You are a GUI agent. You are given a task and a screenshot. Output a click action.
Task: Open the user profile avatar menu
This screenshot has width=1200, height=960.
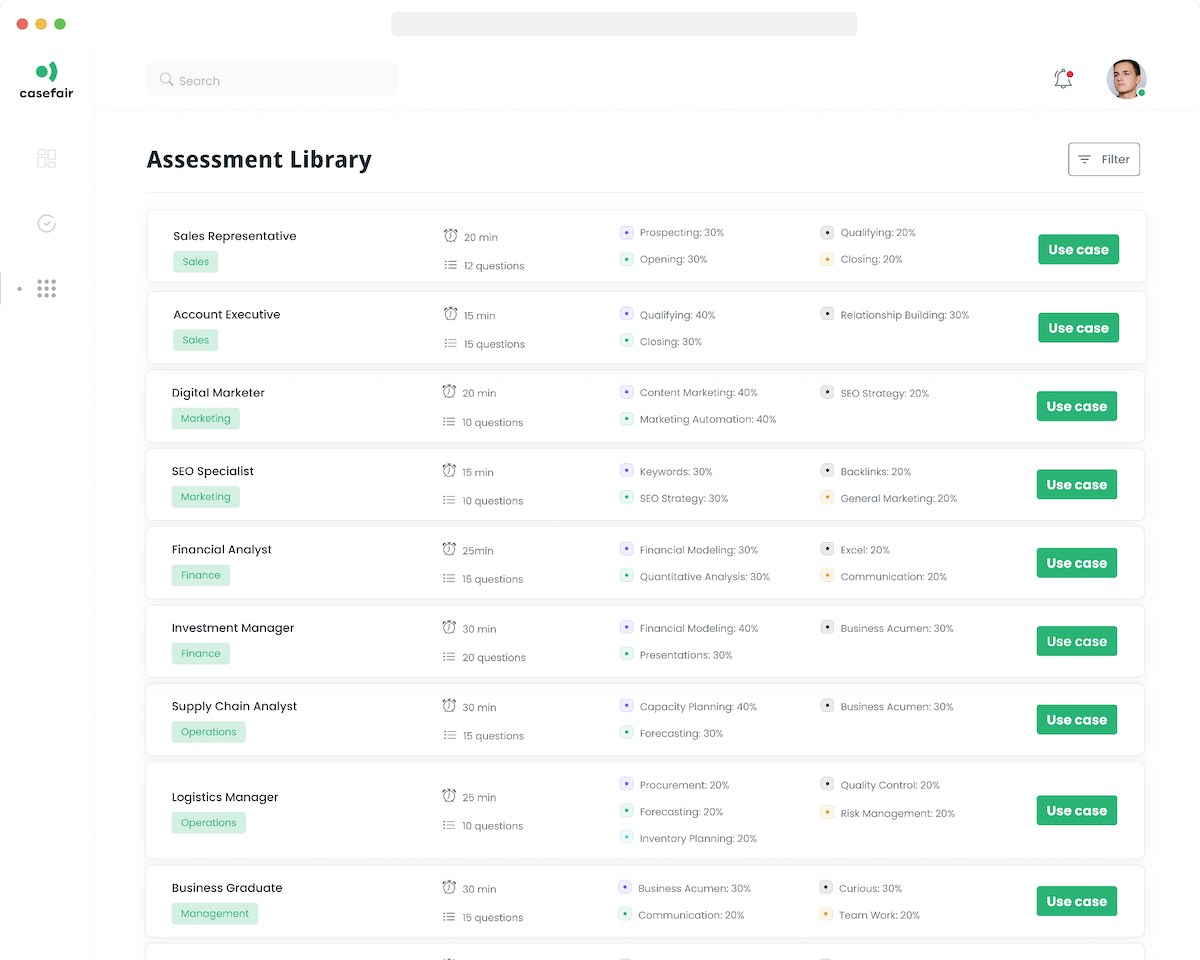(1126, 79)
